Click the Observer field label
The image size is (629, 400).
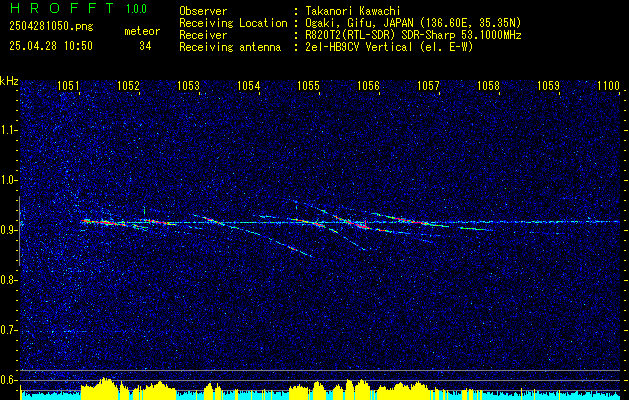[x=203, y=11]
